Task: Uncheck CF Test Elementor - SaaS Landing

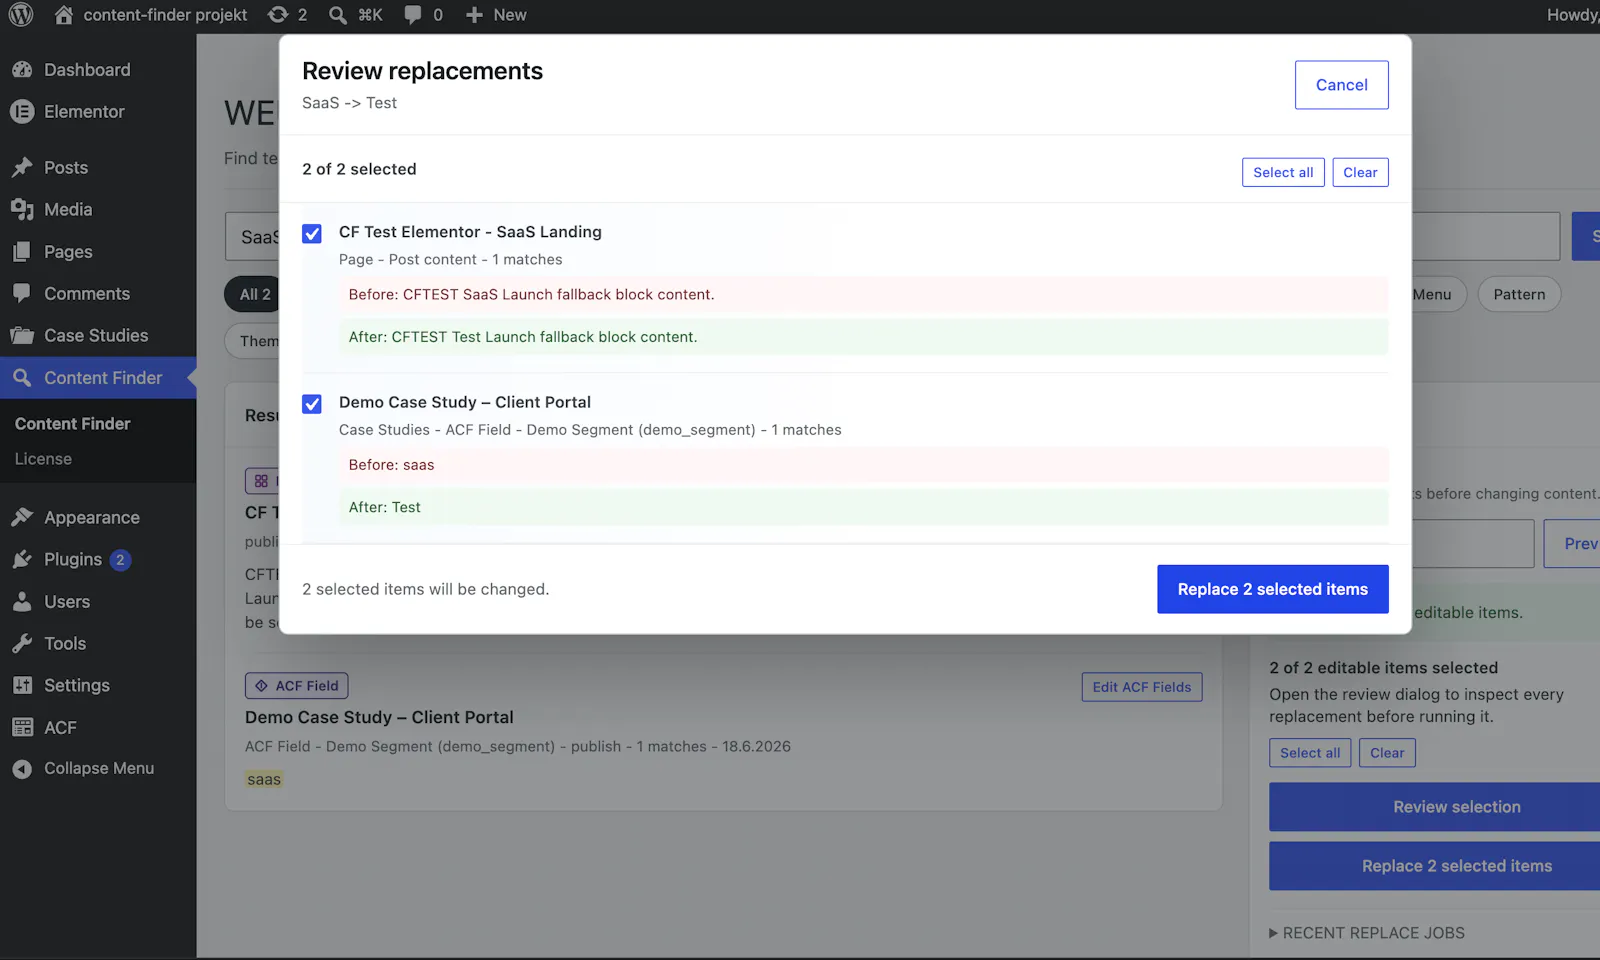Action: (x=312, y=234)
